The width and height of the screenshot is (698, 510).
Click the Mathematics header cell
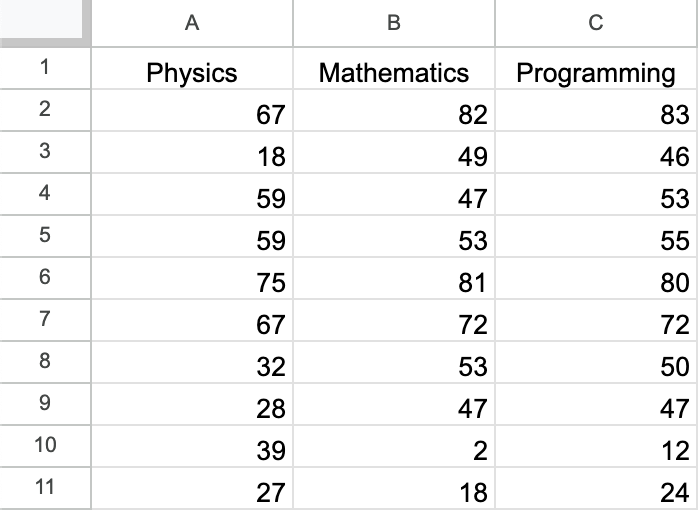394,73
